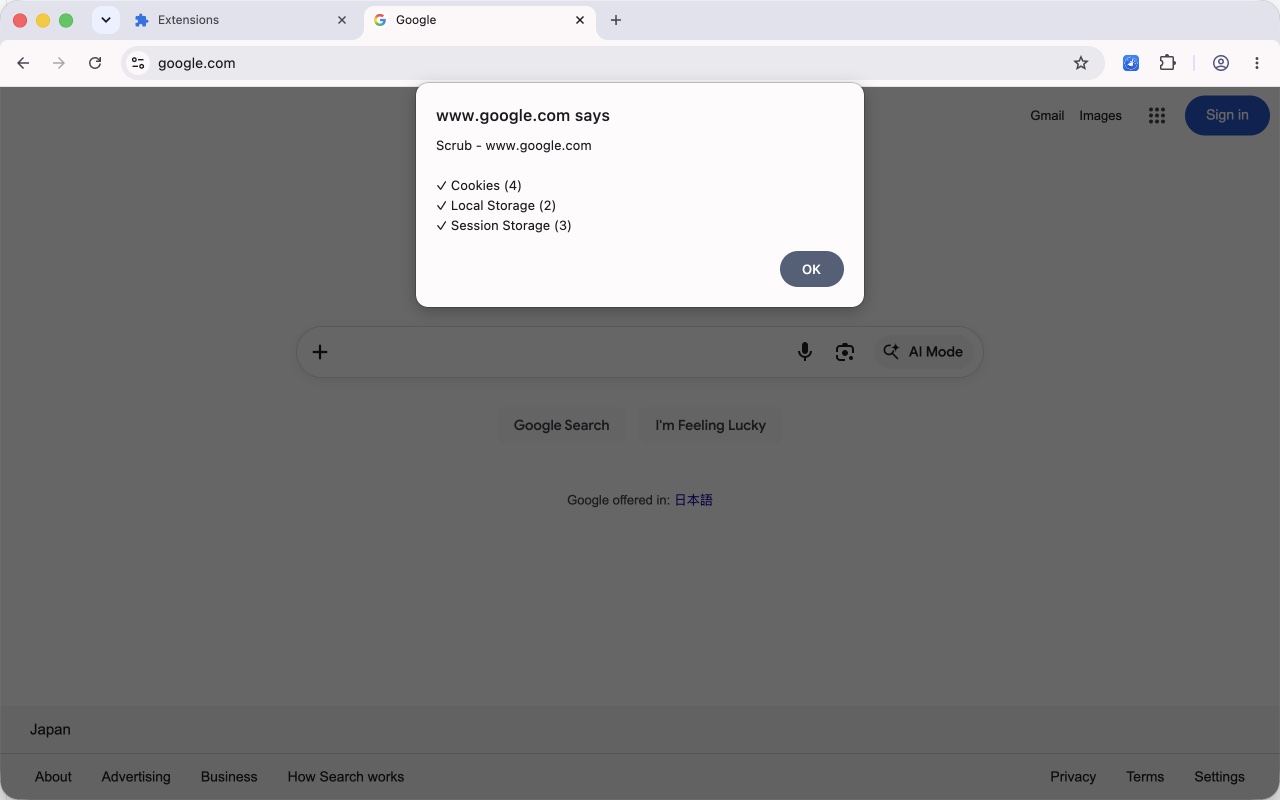Open the Business footer link

[229, 777]
